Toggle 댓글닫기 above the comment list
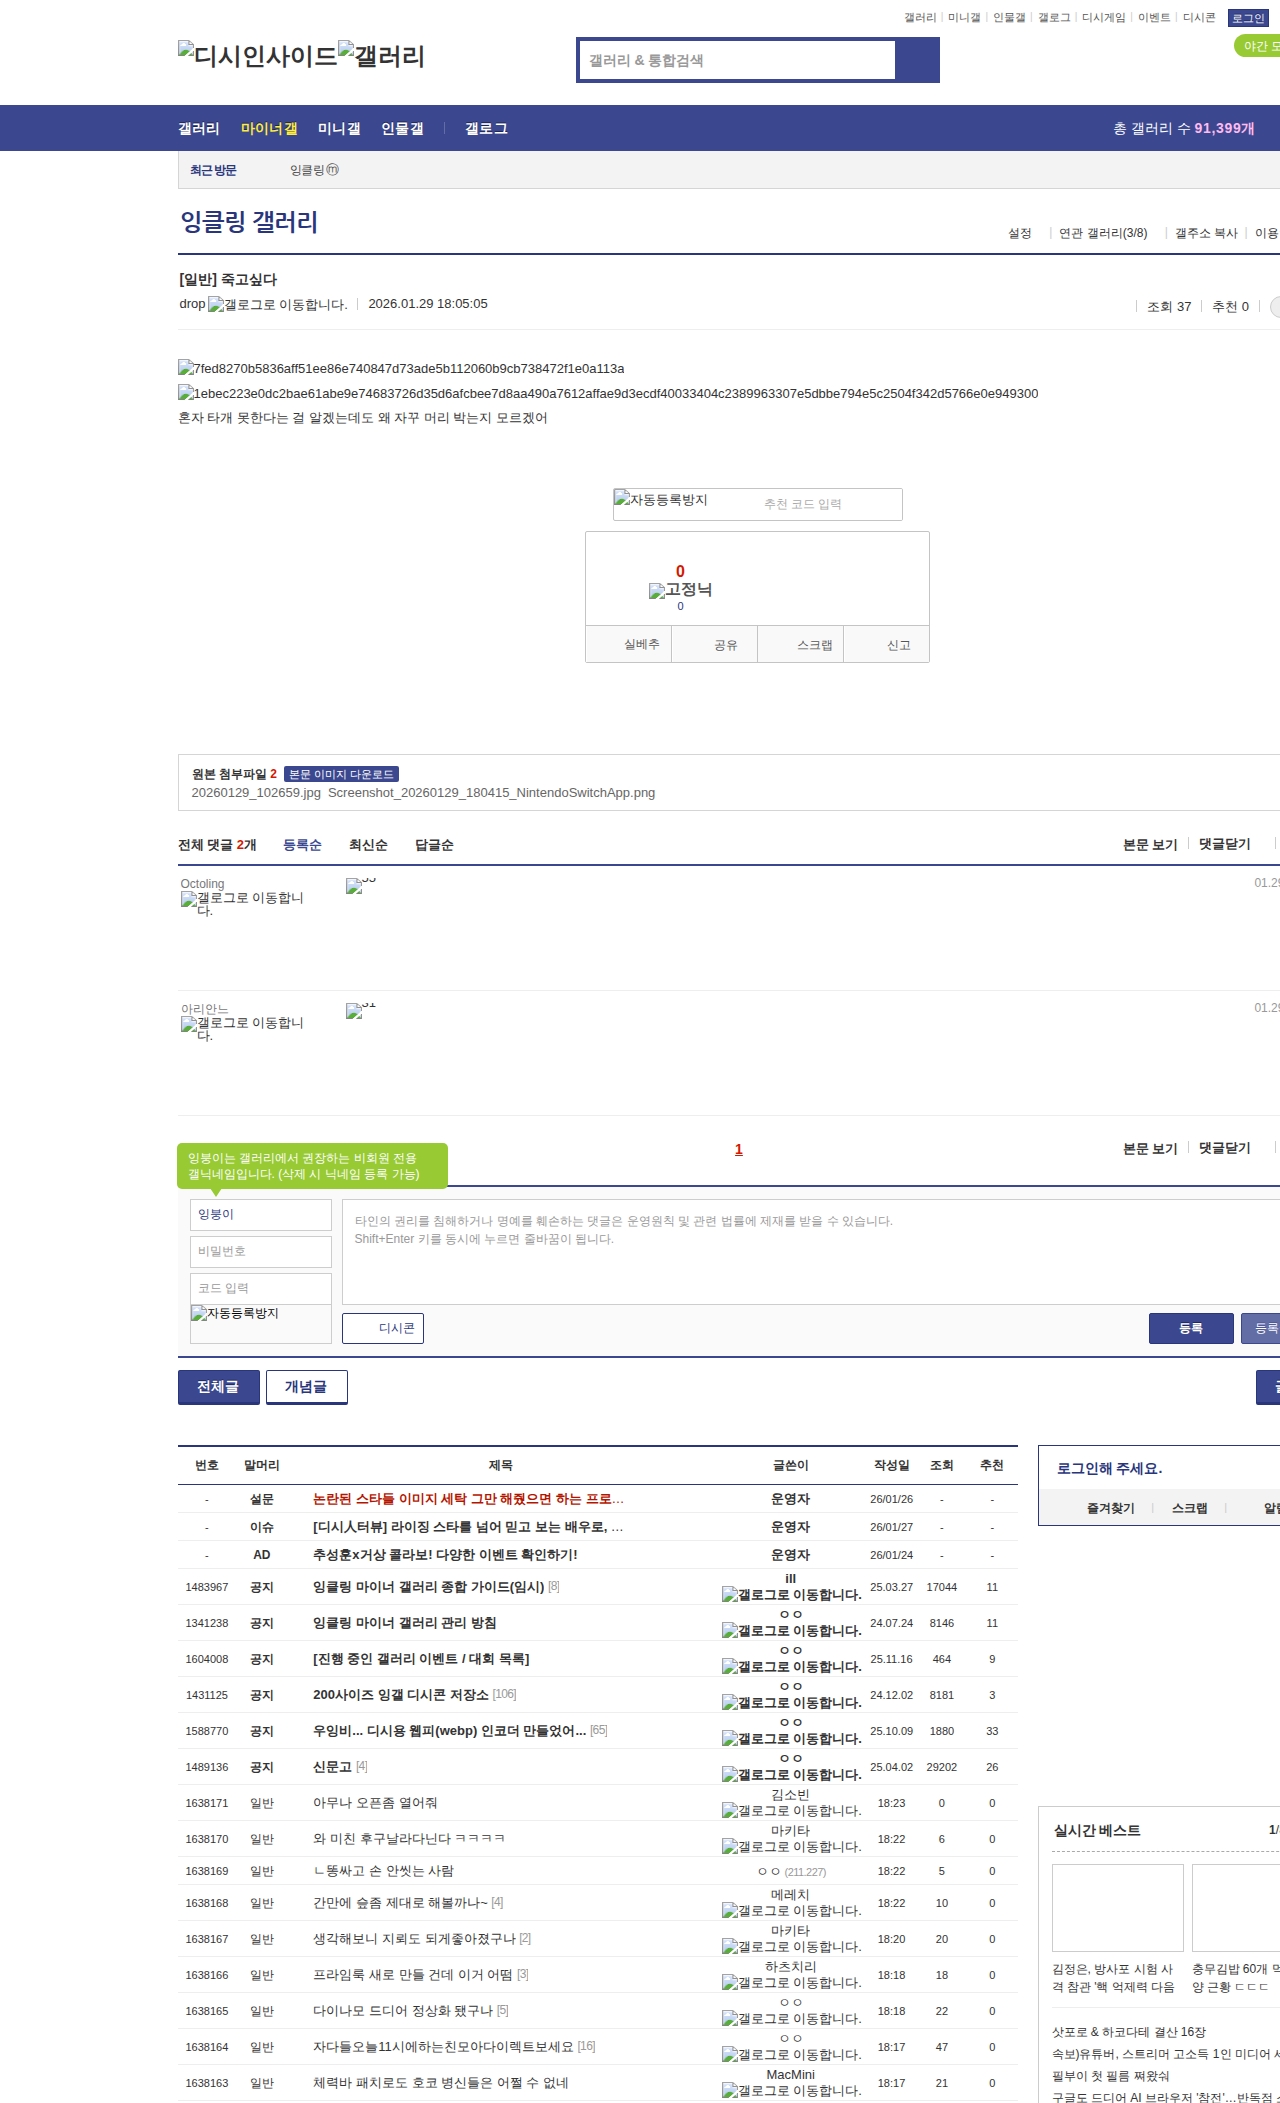The height and width of the screenshot is (2103, 1280). click(x=1224, y=844)
